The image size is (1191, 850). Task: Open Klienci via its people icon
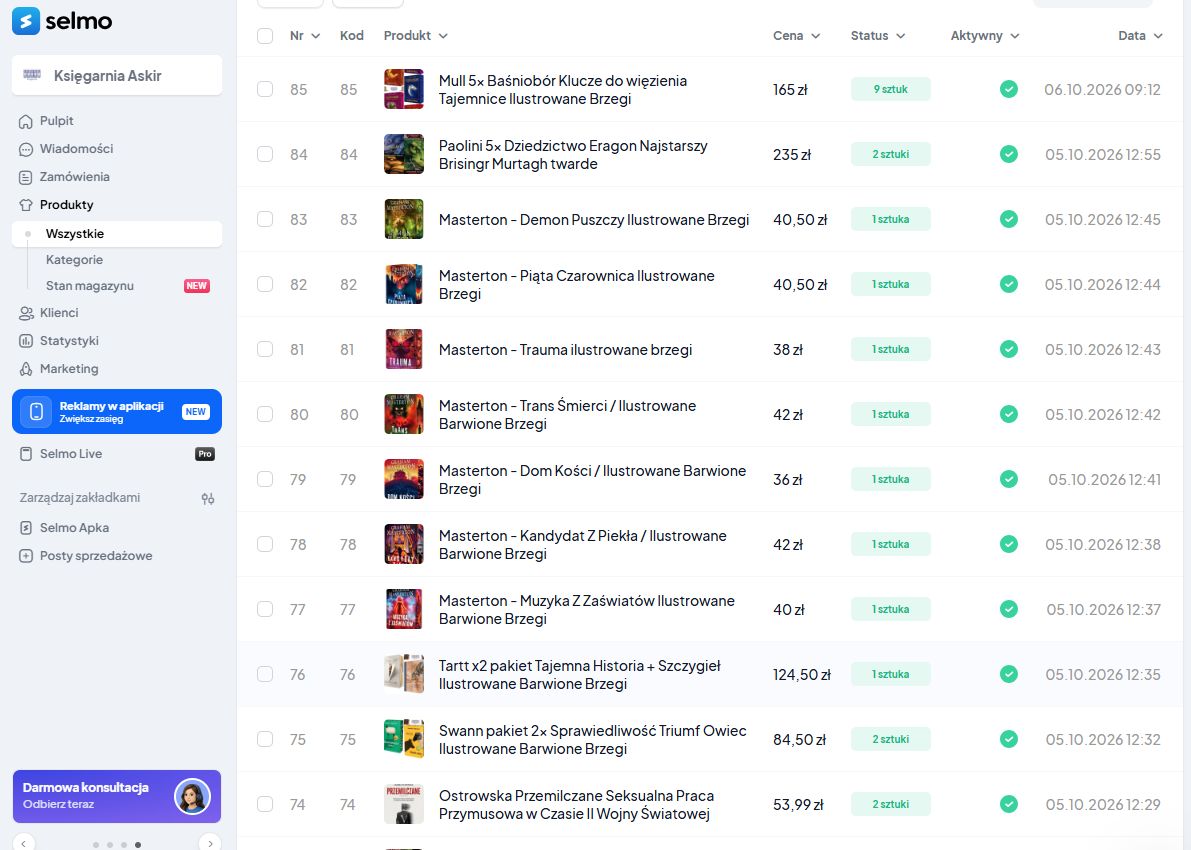coord(26,313)
